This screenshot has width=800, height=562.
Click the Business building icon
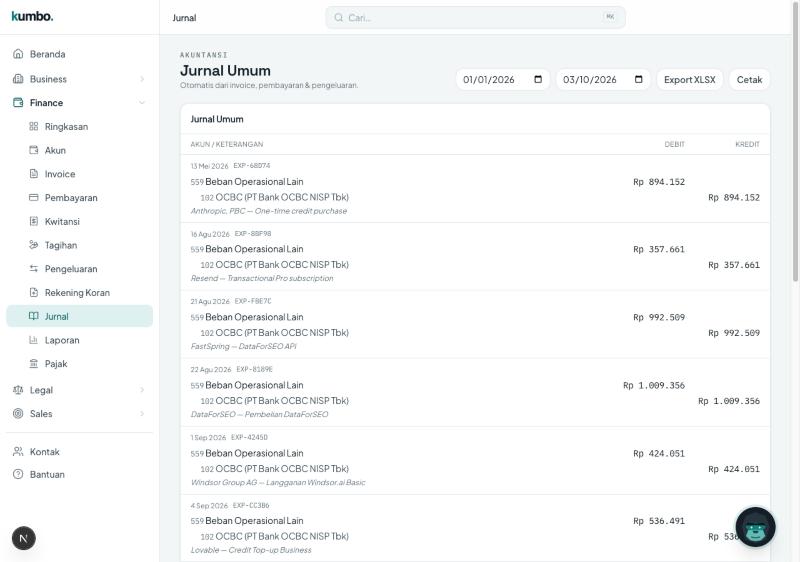18,79
